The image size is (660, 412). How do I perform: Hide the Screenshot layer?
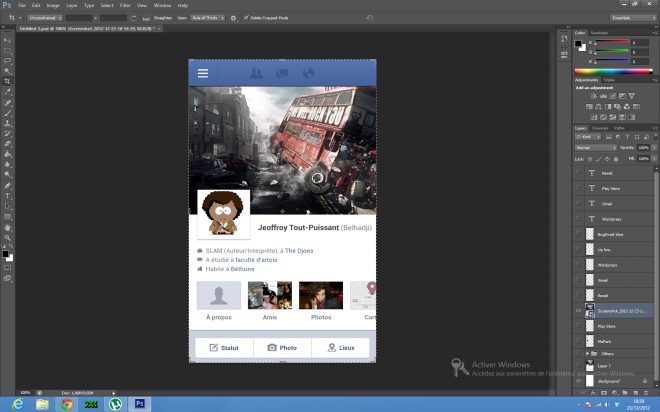coord(578,311)
